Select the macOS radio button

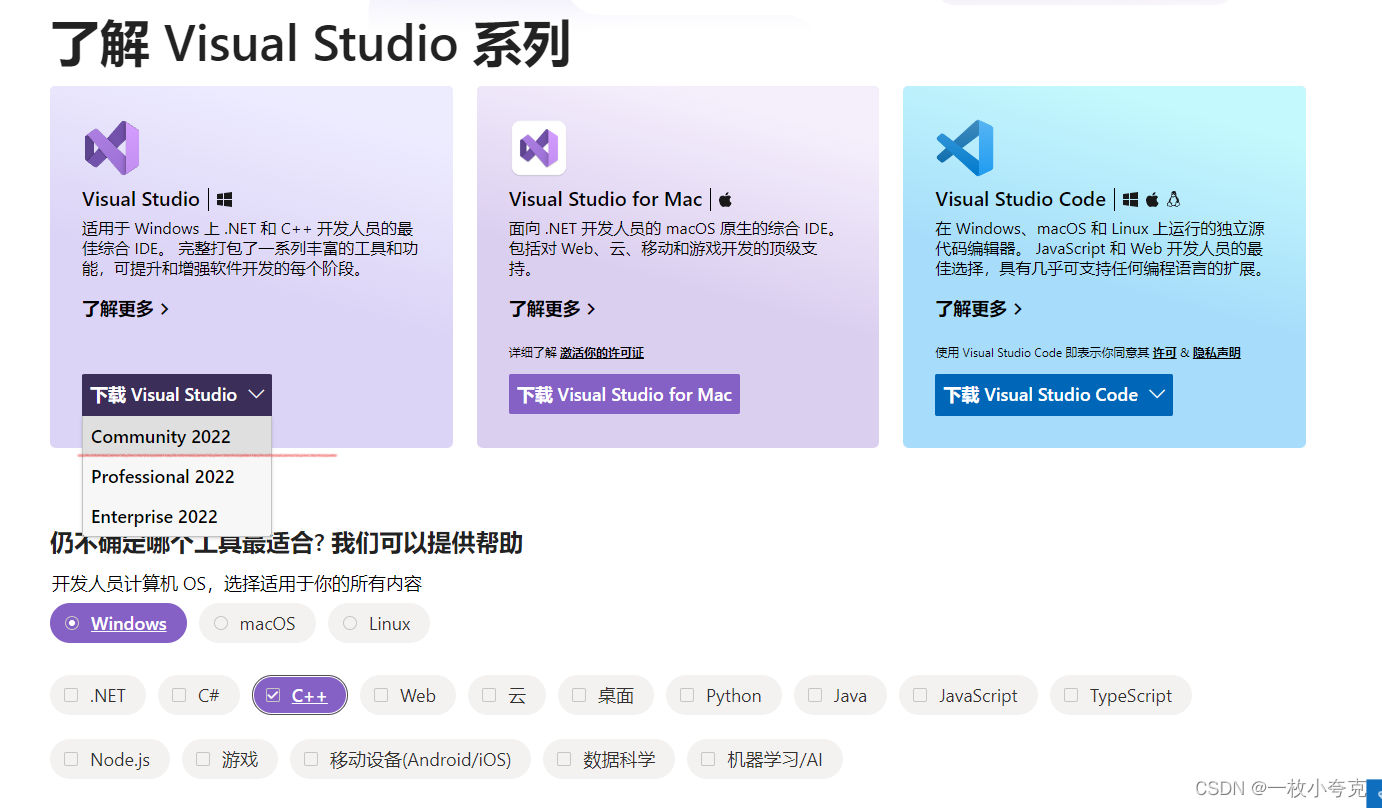point(220,623)
